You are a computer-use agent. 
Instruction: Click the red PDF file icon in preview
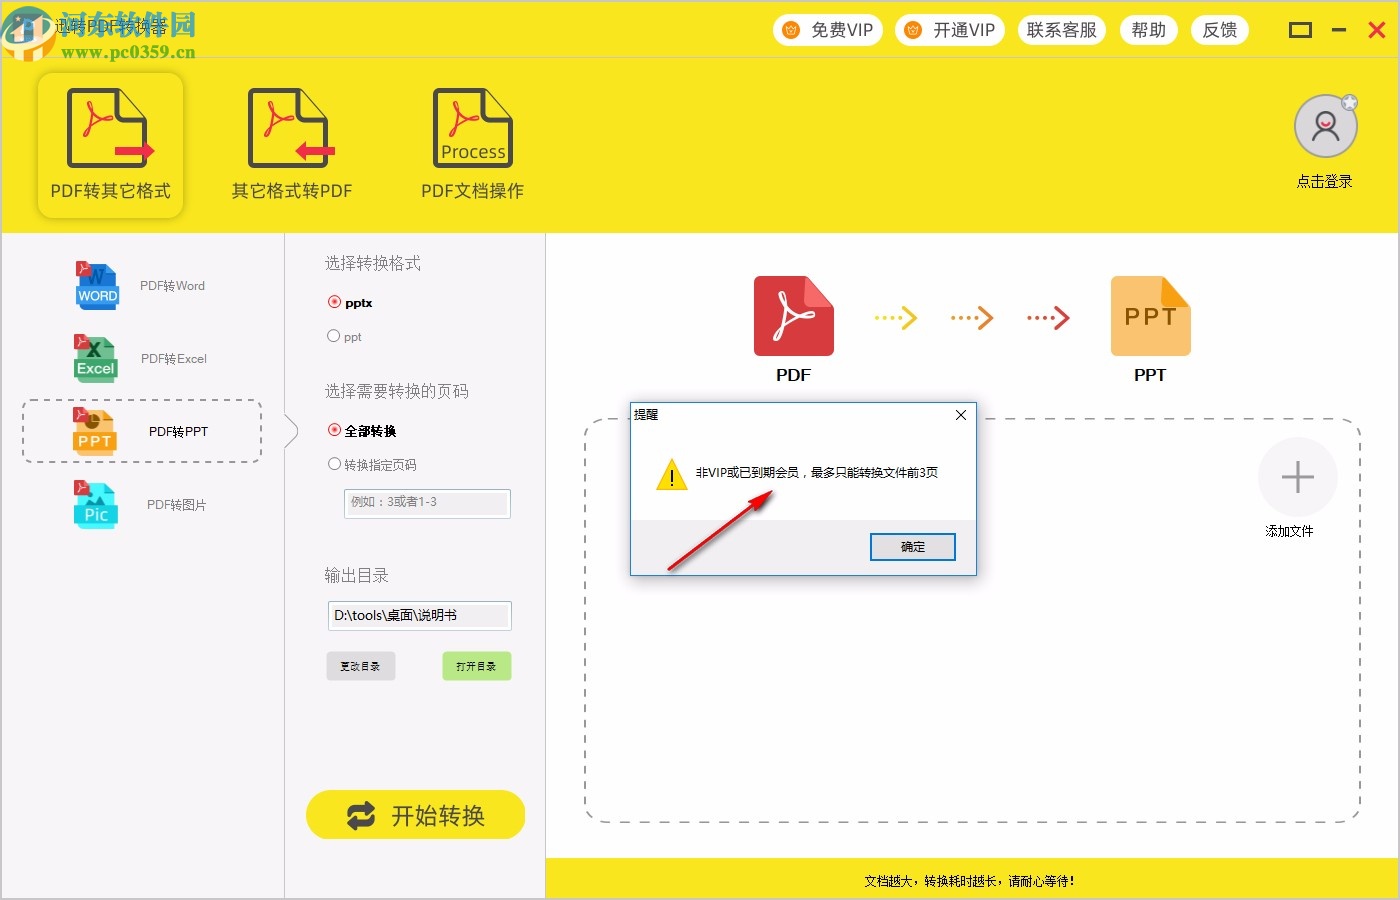pyautogui.click(x=793, y=315)
